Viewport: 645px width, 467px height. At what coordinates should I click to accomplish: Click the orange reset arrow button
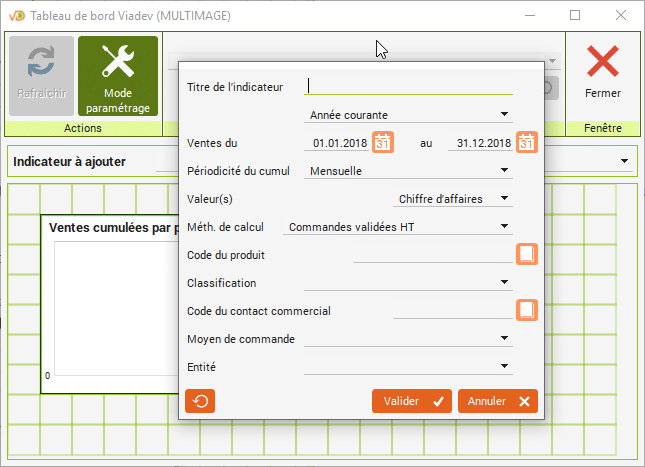[x=200, y=401]
